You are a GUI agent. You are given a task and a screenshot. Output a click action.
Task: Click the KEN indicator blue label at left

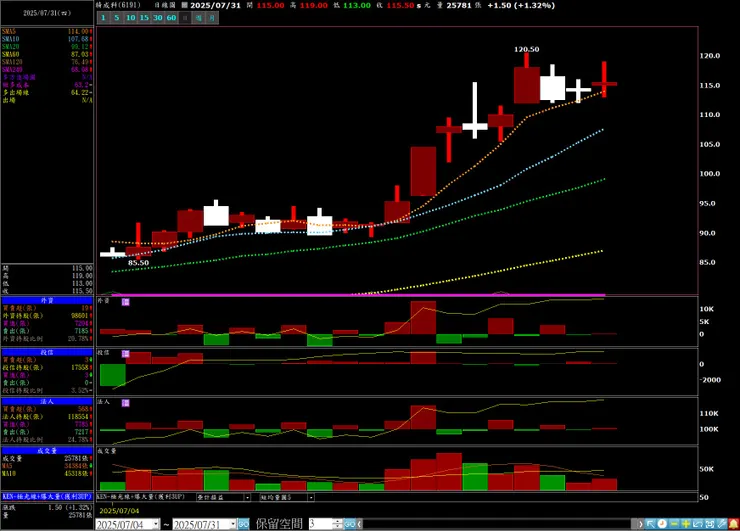tap(47, 497)
